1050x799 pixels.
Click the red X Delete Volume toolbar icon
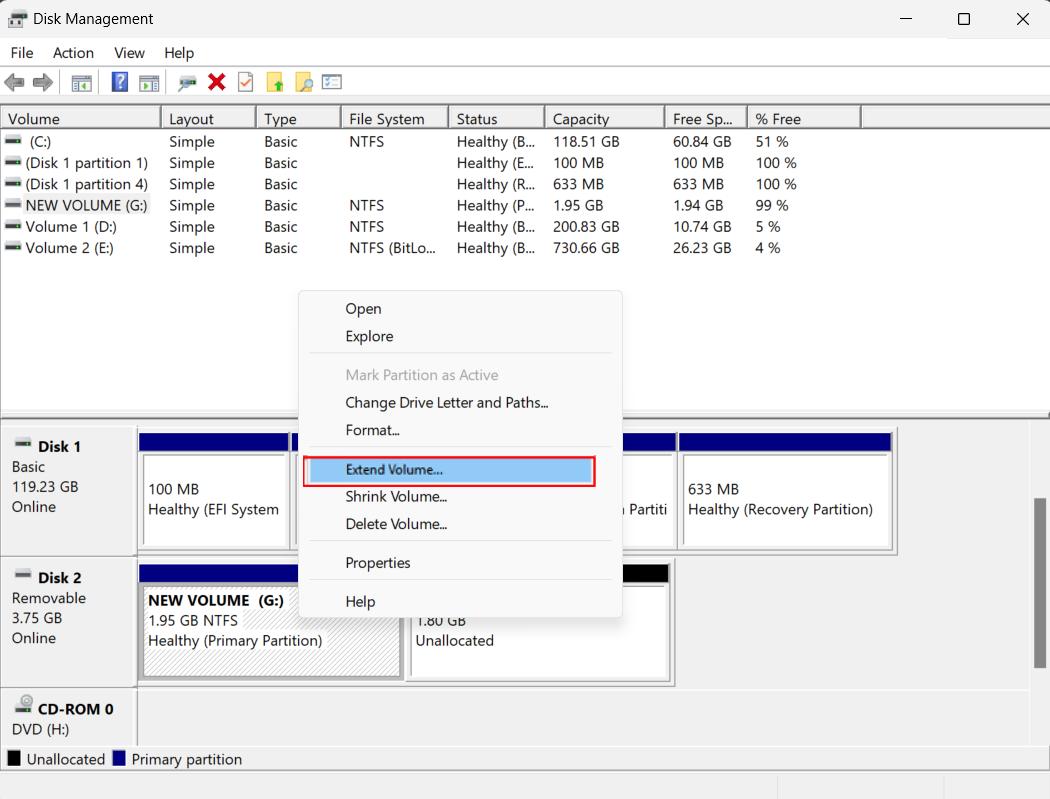coord(216,82)
